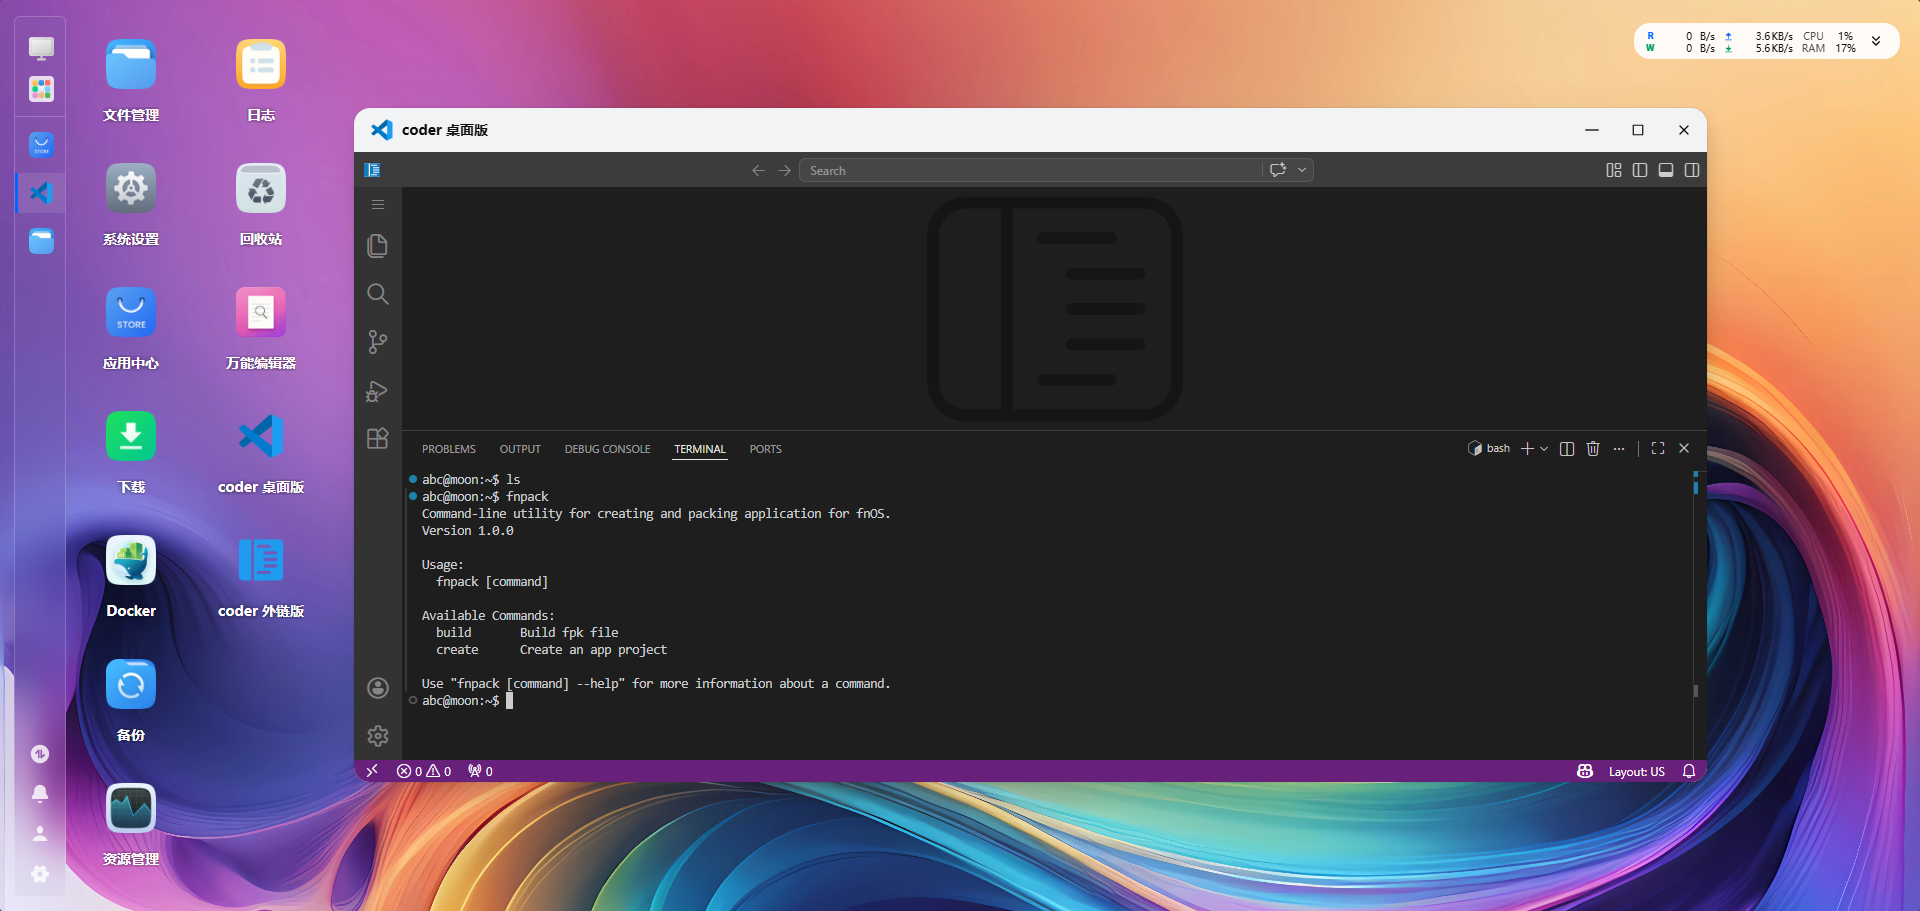The width and height of the screenshot is (1920, 911).
Task: Kill terminal with the trash icon
Action: tap(1593, 449)
